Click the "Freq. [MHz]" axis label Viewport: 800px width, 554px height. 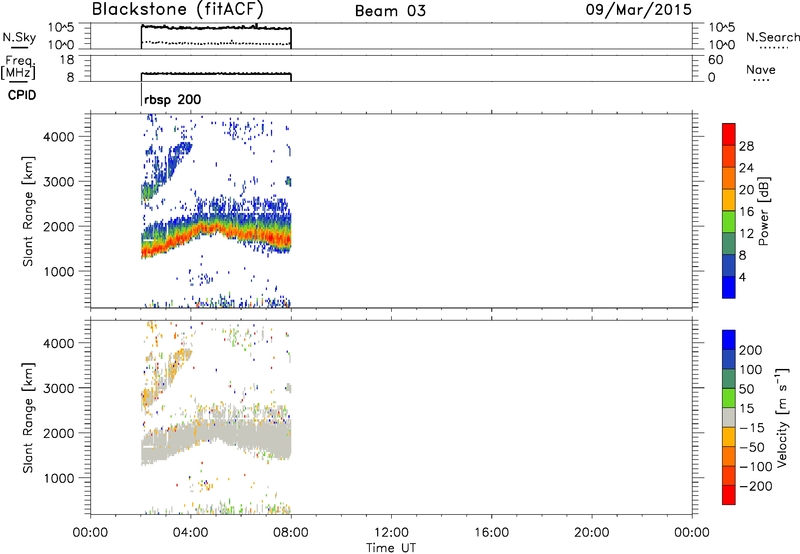click(x=18, y=67)
